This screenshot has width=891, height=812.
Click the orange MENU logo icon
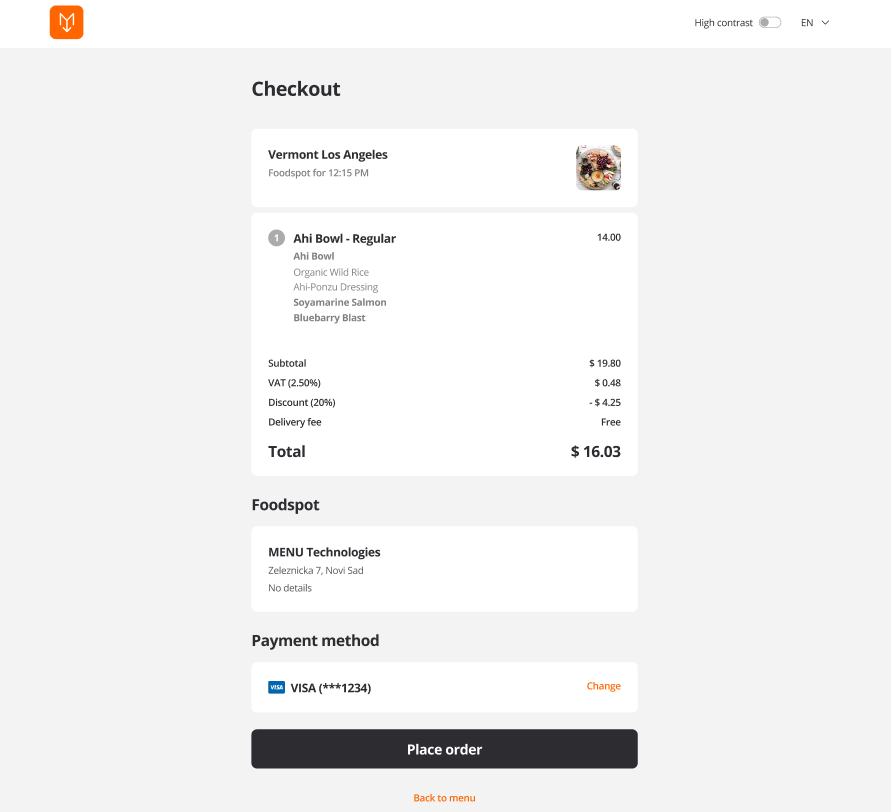(x=66, y=22)
